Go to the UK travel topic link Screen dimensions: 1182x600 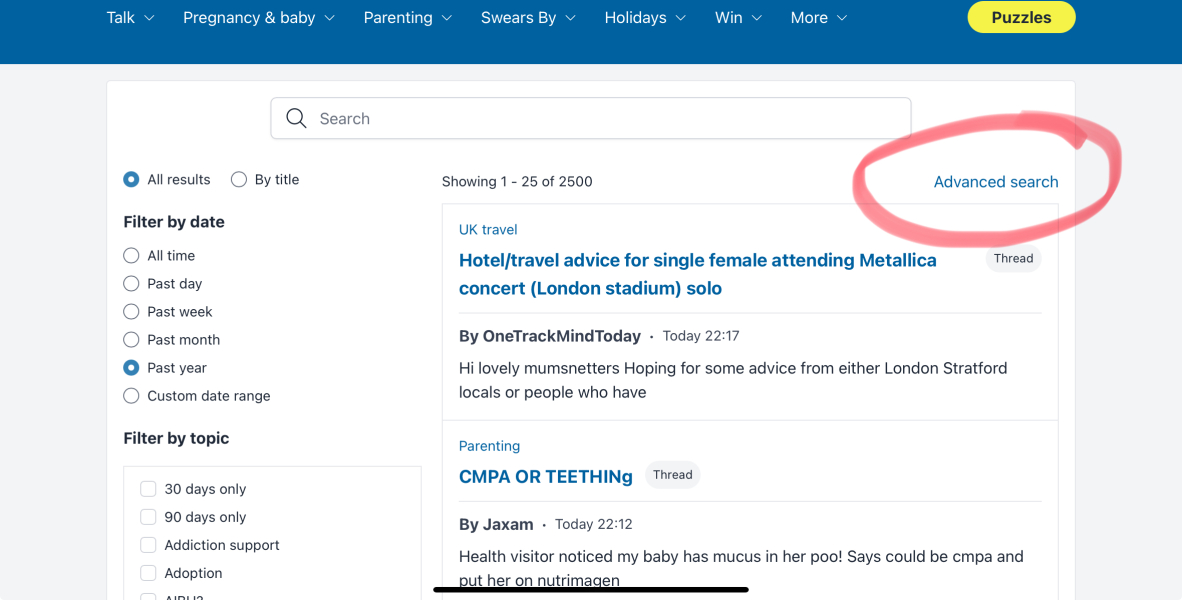[x=488, y=230]
